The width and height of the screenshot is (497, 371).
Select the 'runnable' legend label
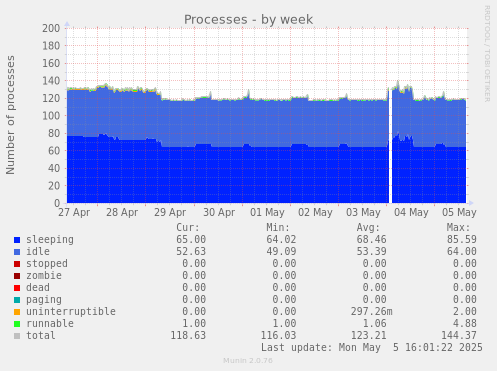coord(50,323)
